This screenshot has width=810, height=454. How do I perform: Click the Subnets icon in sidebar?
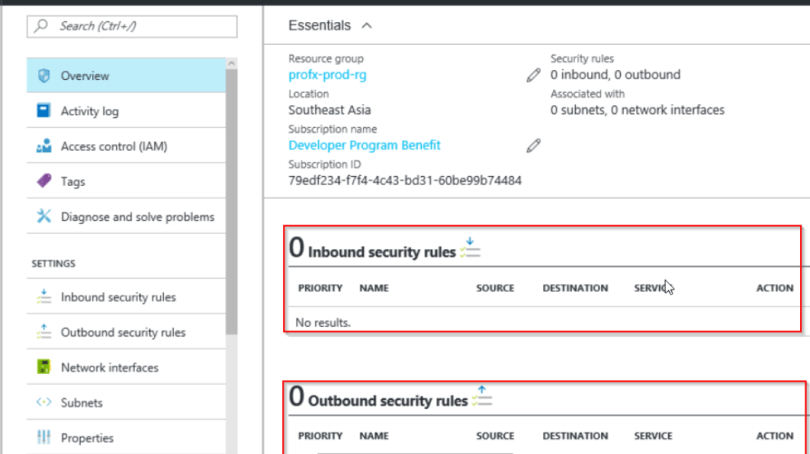pos(43,403)
